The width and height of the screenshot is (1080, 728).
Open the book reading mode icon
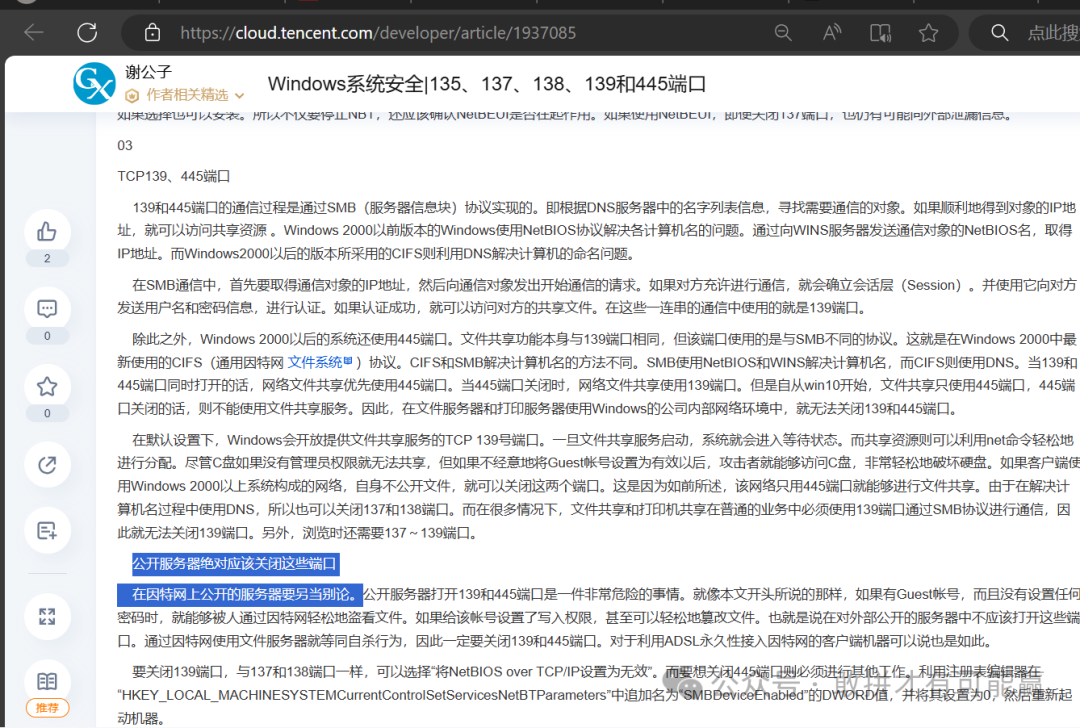click(46, 682)
